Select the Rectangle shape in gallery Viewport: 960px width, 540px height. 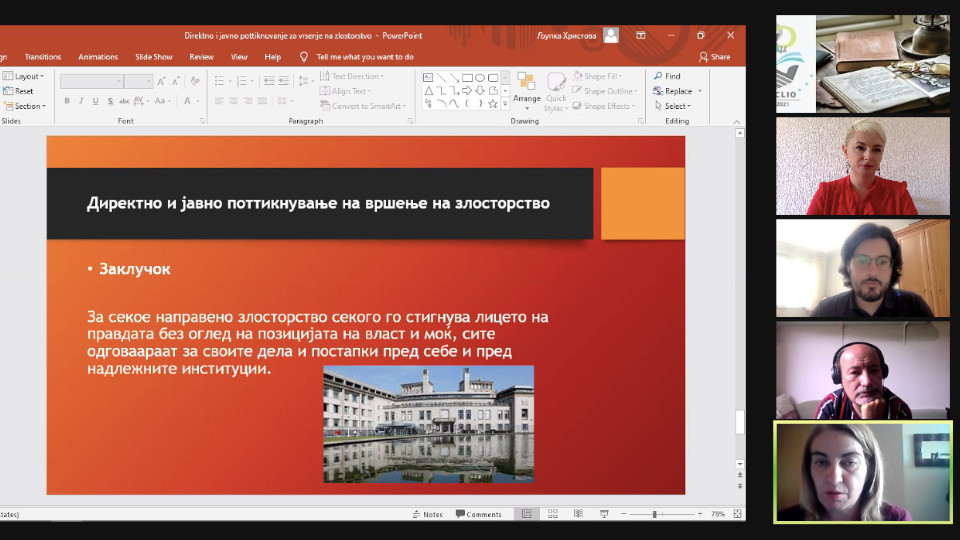pyautogui.click(x=467, y=78)
